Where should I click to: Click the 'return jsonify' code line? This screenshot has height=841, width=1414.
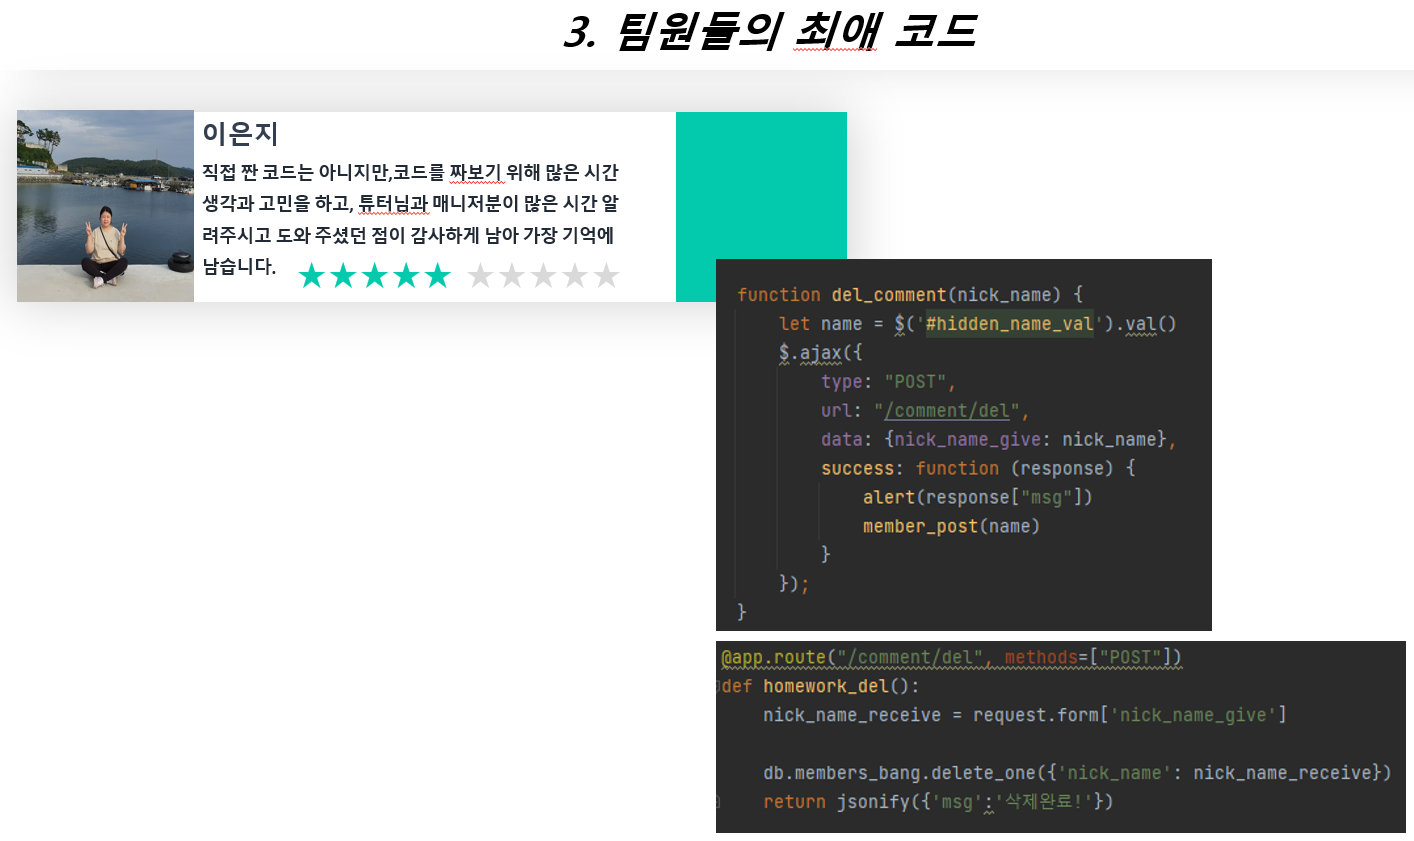938,802
